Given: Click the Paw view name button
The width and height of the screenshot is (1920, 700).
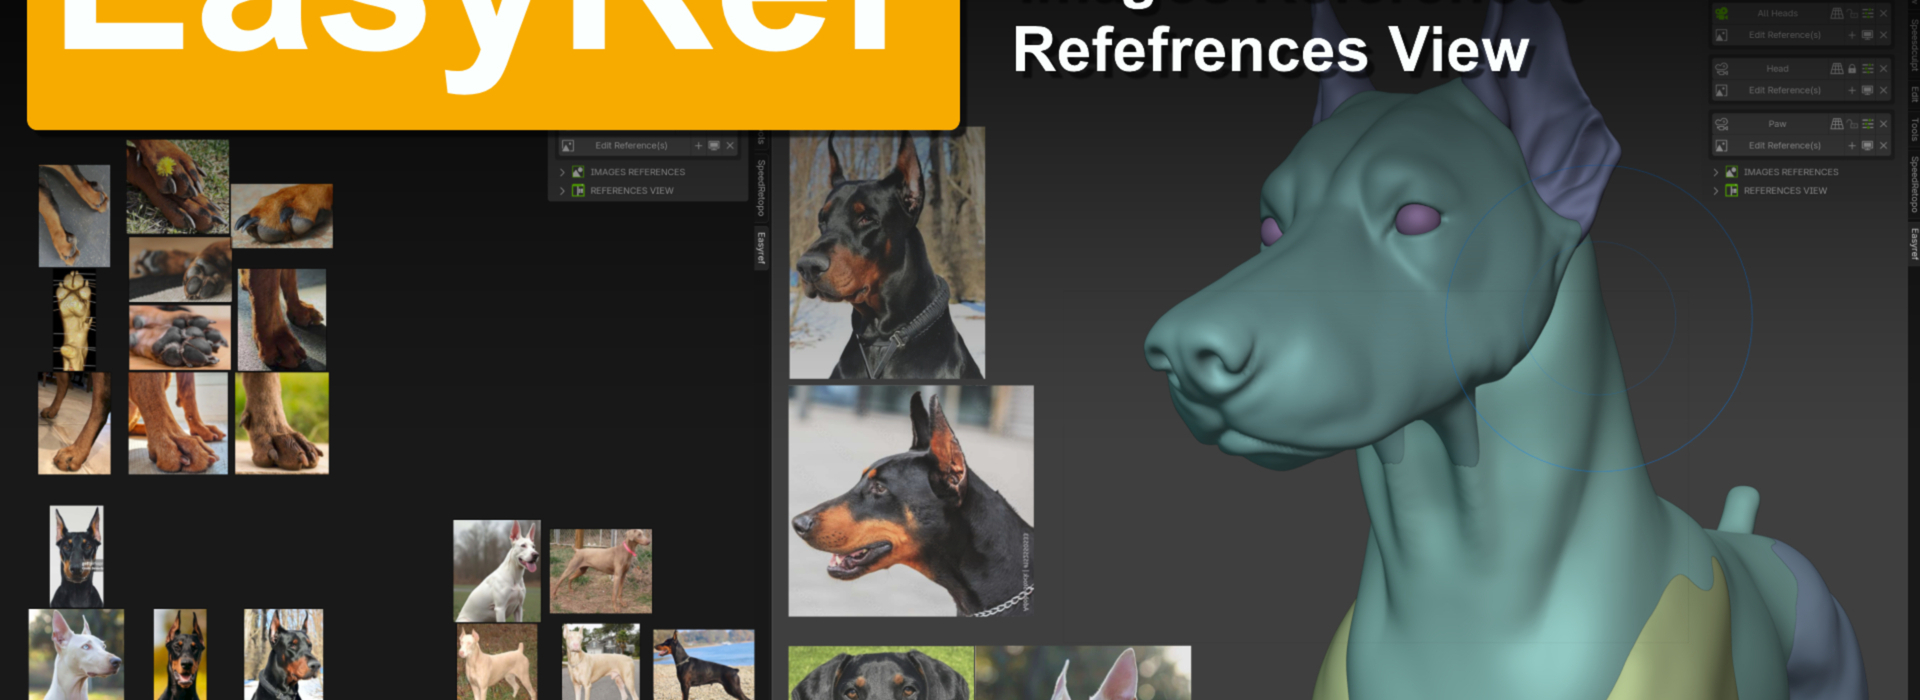Looking at the screenshot, I should click(1778, 124).
